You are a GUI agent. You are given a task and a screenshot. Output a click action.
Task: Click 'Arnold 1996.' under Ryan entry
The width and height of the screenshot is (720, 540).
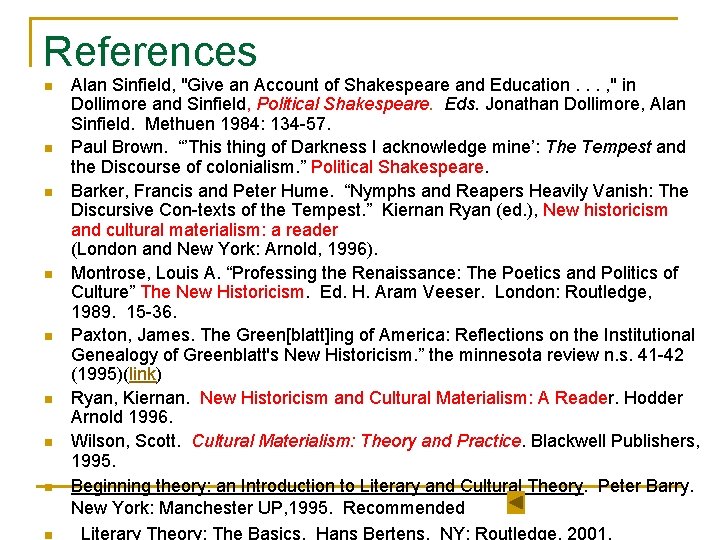122,417
